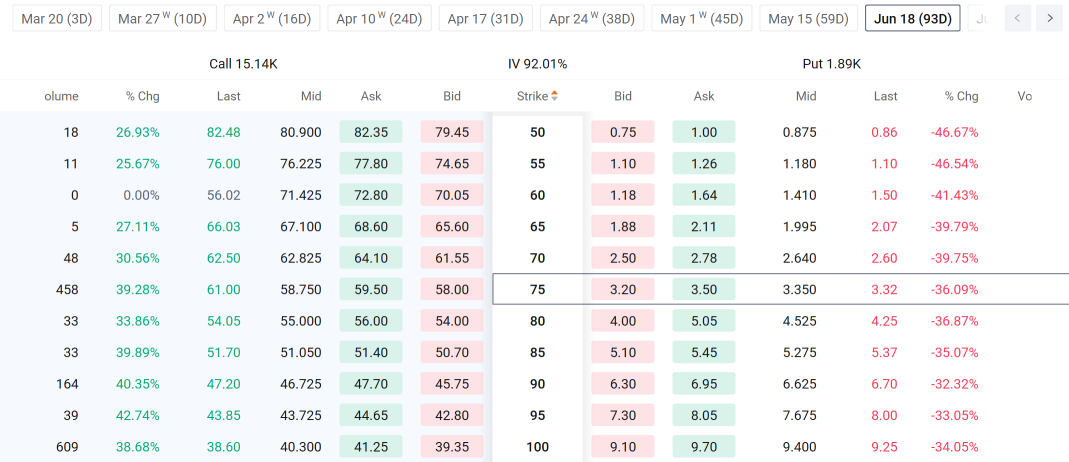Click put Bid 3.20 at strike 75
This screenshot has width=1069, height=462.
[623, 290]
